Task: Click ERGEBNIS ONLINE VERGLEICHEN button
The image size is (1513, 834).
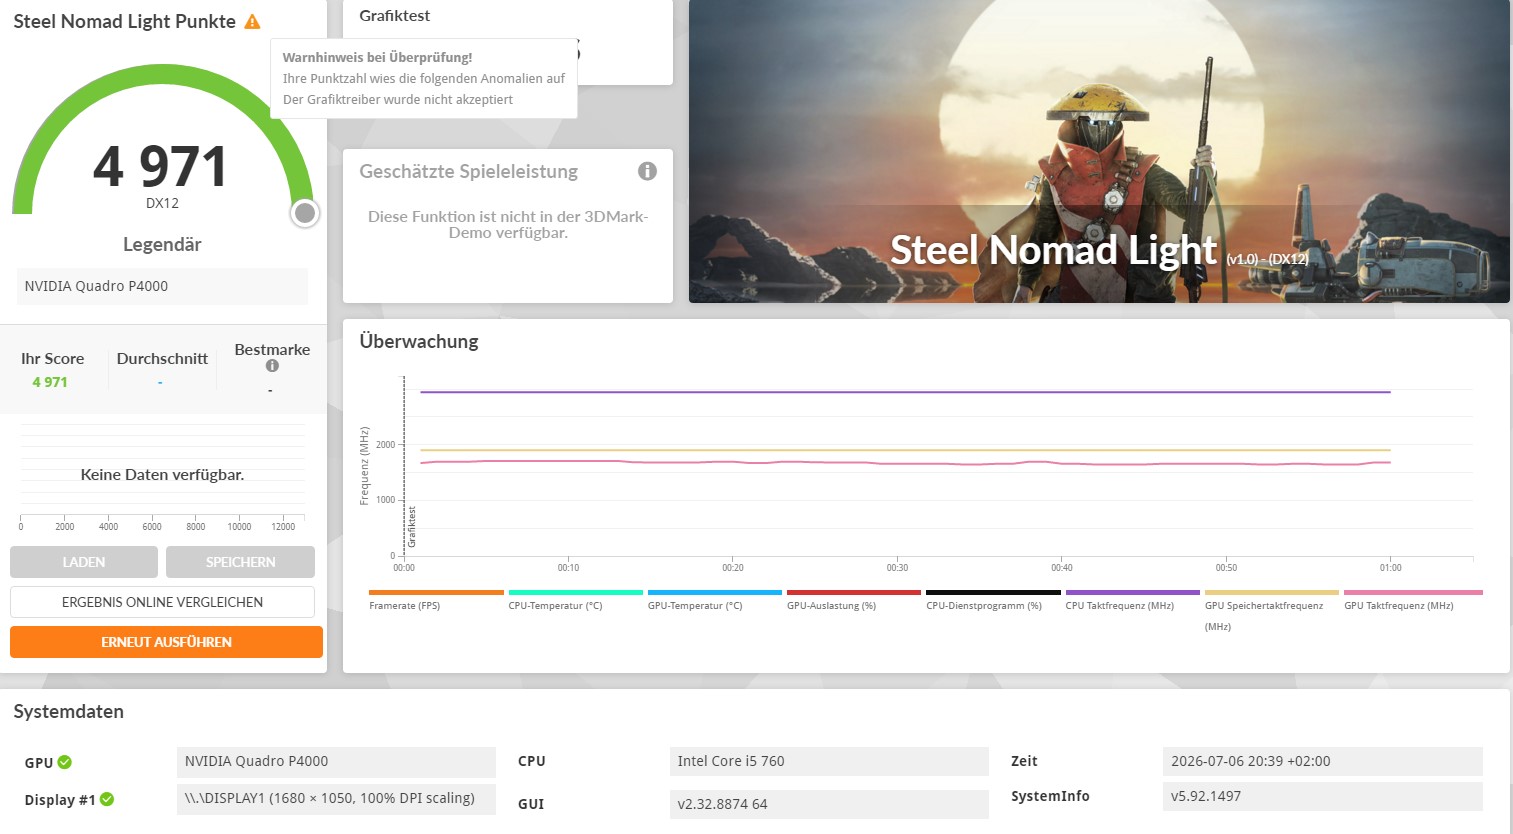Action: point(162,602)
